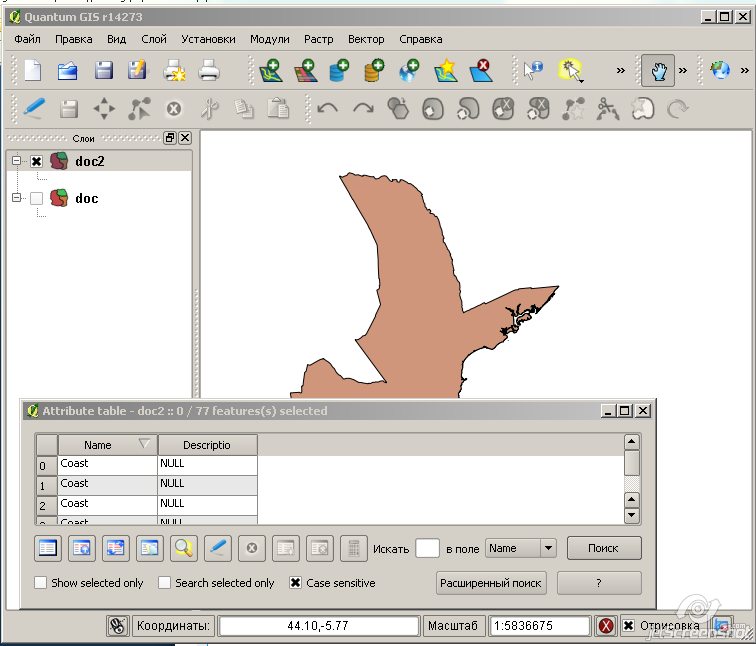Image resolution: width=756 pixels, height=646 pixels.
Task: Click the Undo arrow
Action: click(328, 108)
